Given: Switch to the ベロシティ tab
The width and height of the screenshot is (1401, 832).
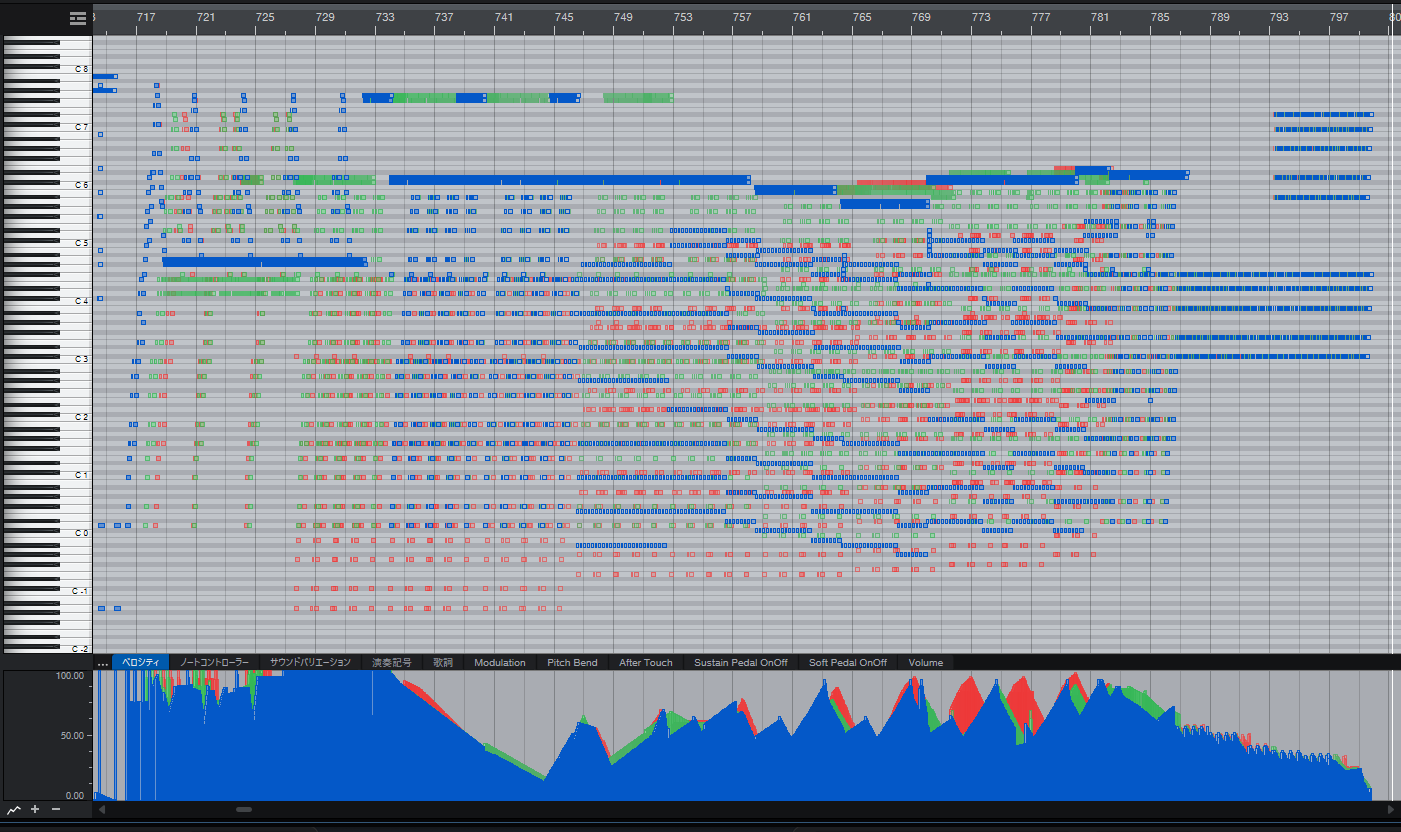Looking at the screenshot, I should (140, 663).
